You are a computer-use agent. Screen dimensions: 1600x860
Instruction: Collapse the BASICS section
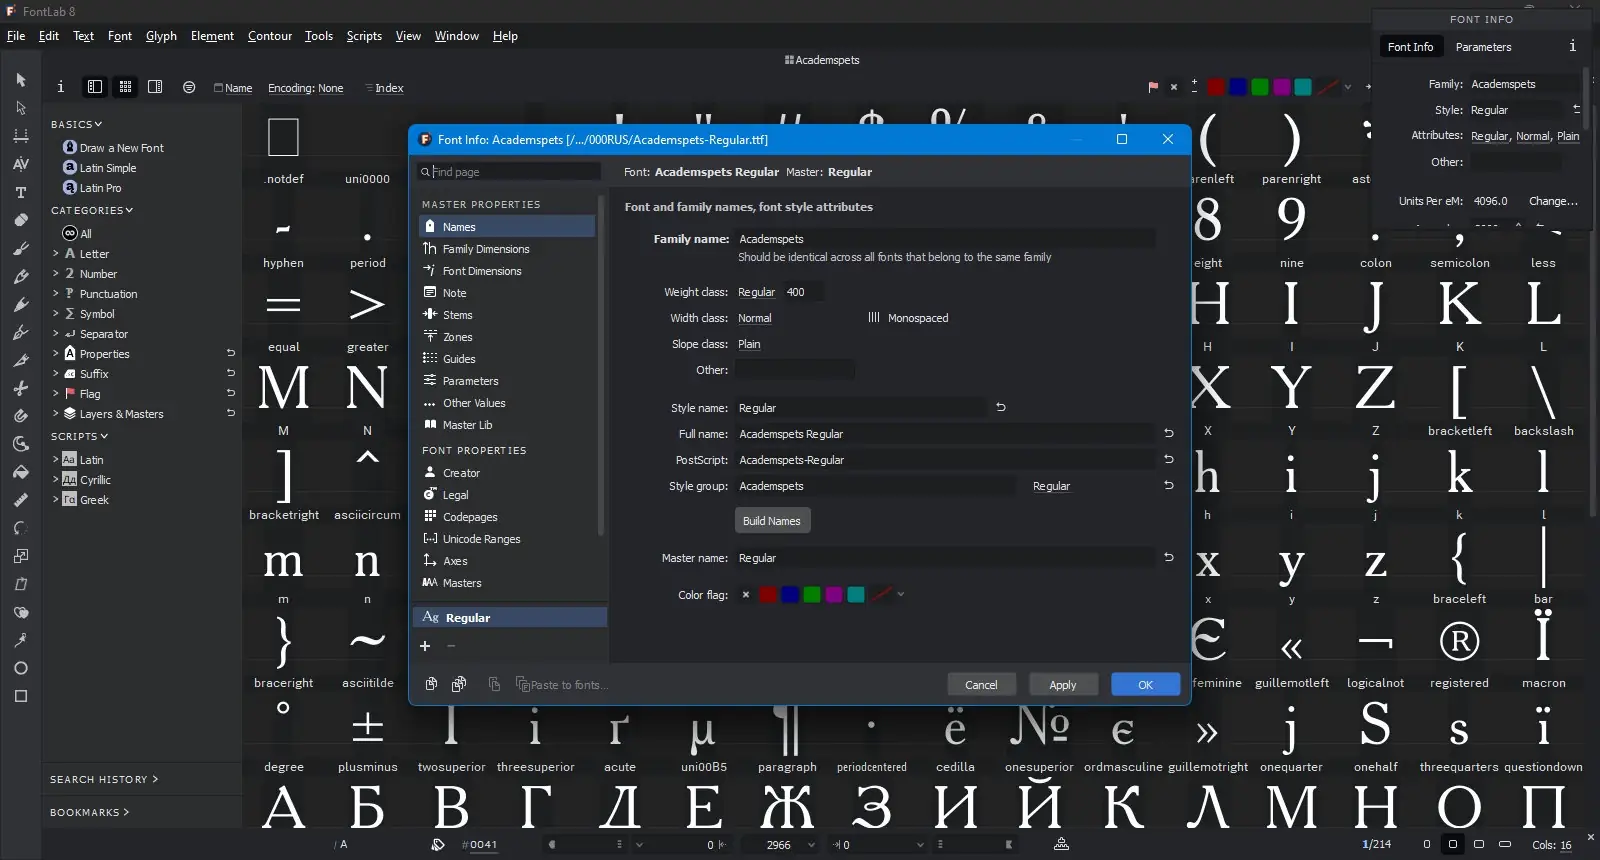[x=77, y=124]
